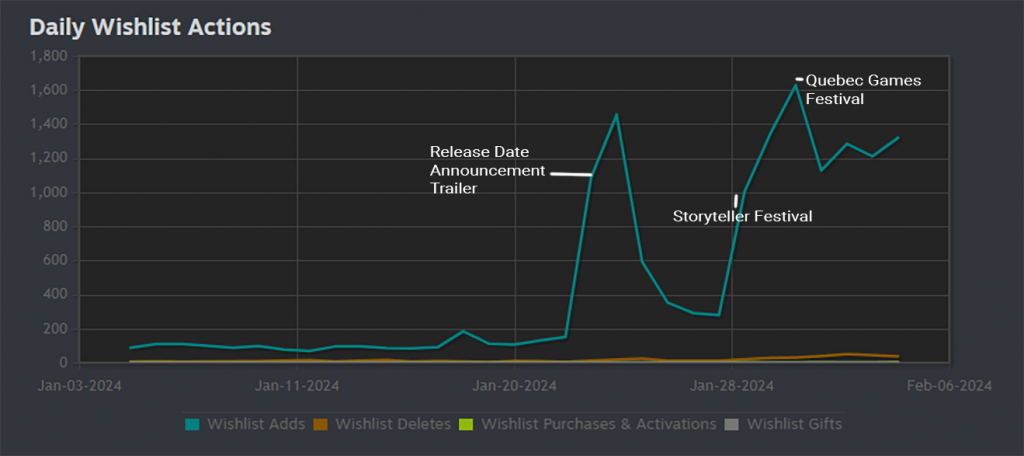Viewport: 1024px width, 456px height.
Task: Toggle the Wishlist Adds series label
Action: pyautogui.click(x=255, y=424)
